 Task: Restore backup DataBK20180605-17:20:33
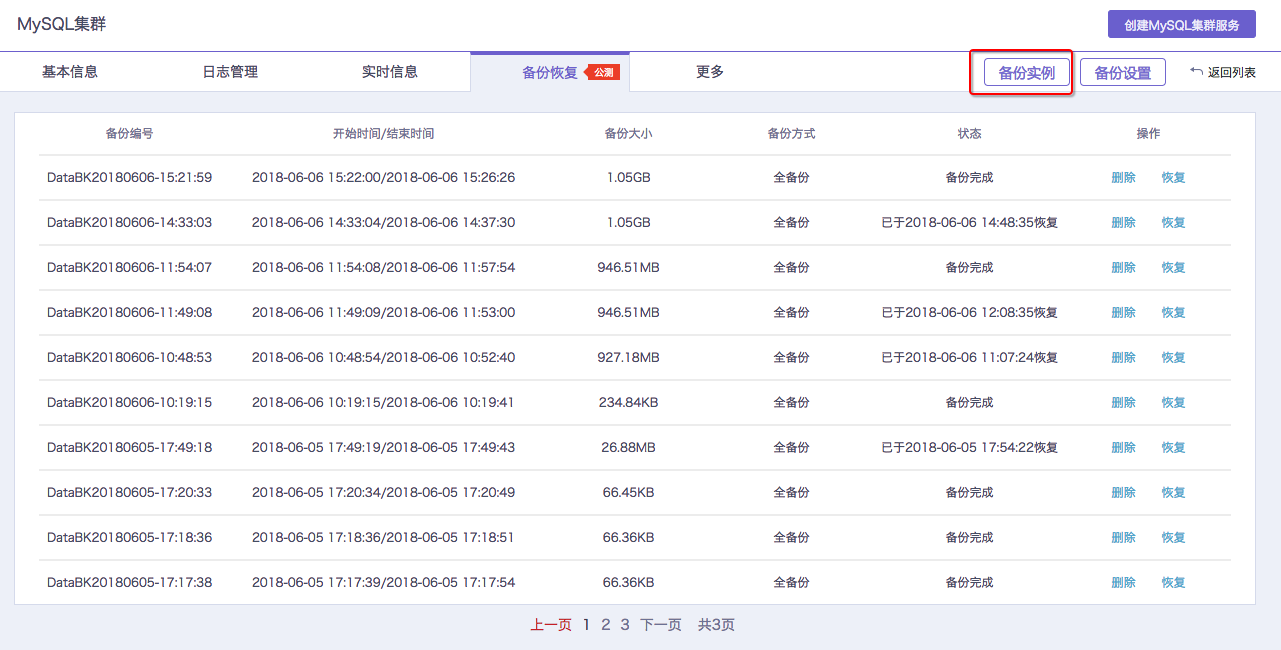(x=1174, y=493)
